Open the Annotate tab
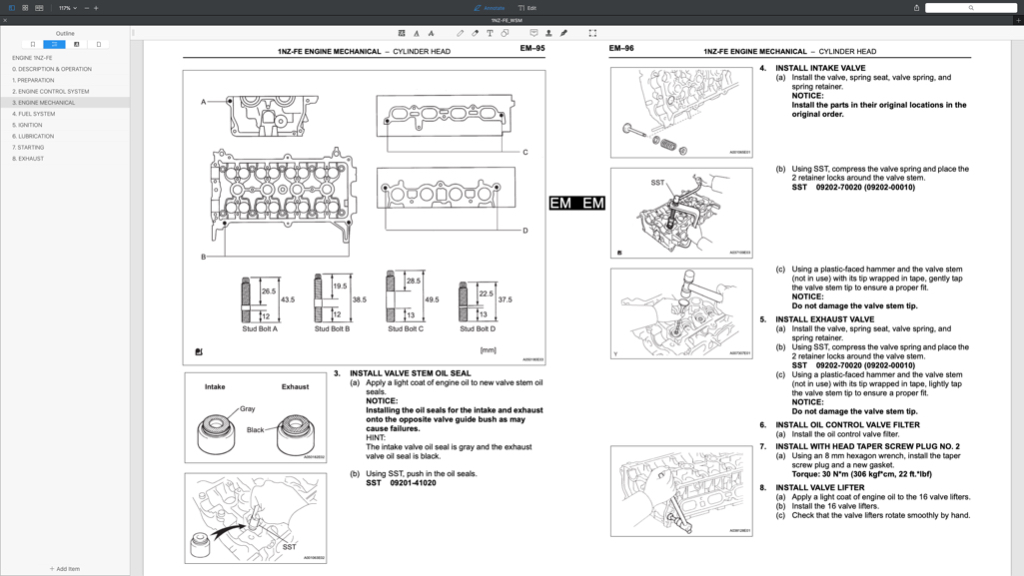 (489, 8)
